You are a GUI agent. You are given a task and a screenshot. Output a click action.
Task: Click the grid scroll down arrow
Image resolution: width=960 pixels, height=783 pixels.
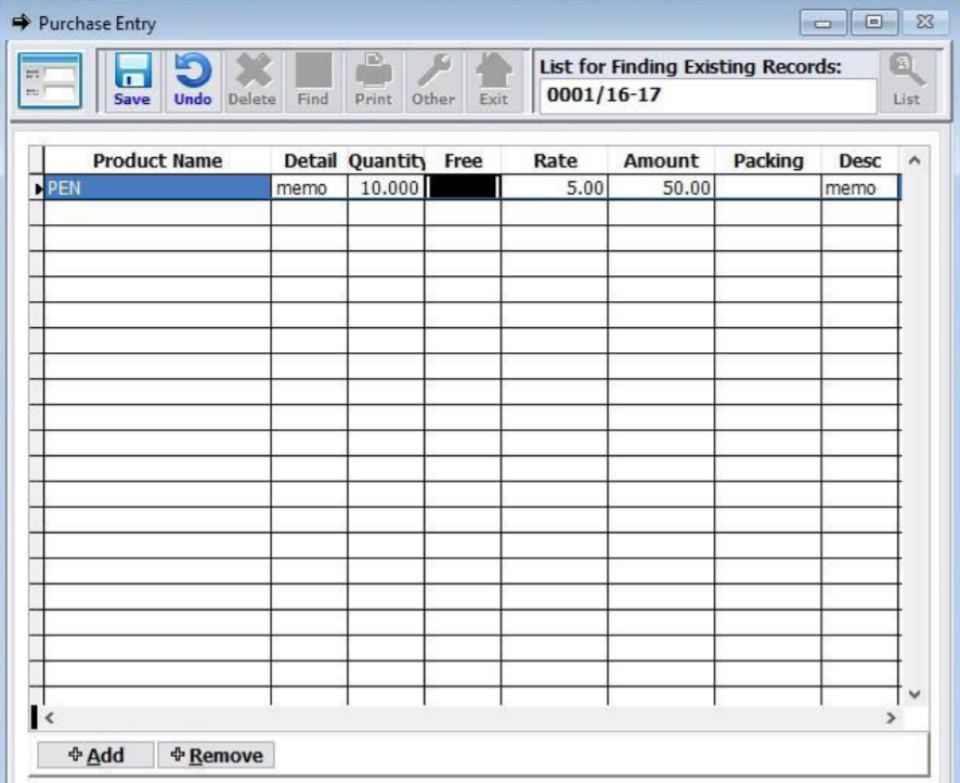[x=915, y=694]
